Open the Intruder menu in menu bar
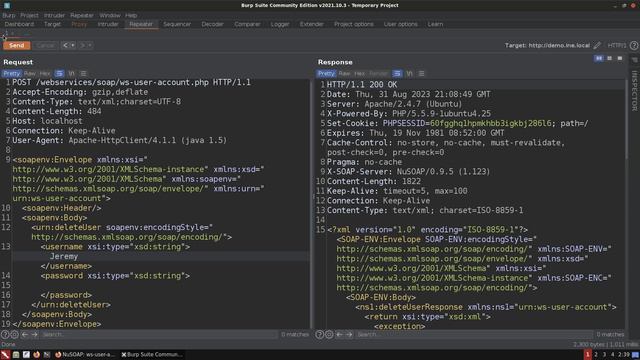Viewport: 640px width, 360px height. click(x=54, y=15)
